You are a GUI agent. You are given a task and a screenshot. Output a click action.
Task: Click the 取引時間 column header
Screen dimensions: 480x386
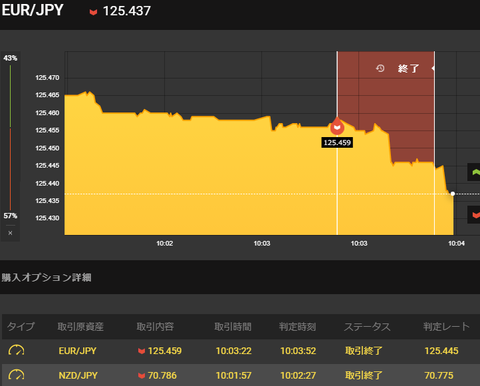click(233, 327)
